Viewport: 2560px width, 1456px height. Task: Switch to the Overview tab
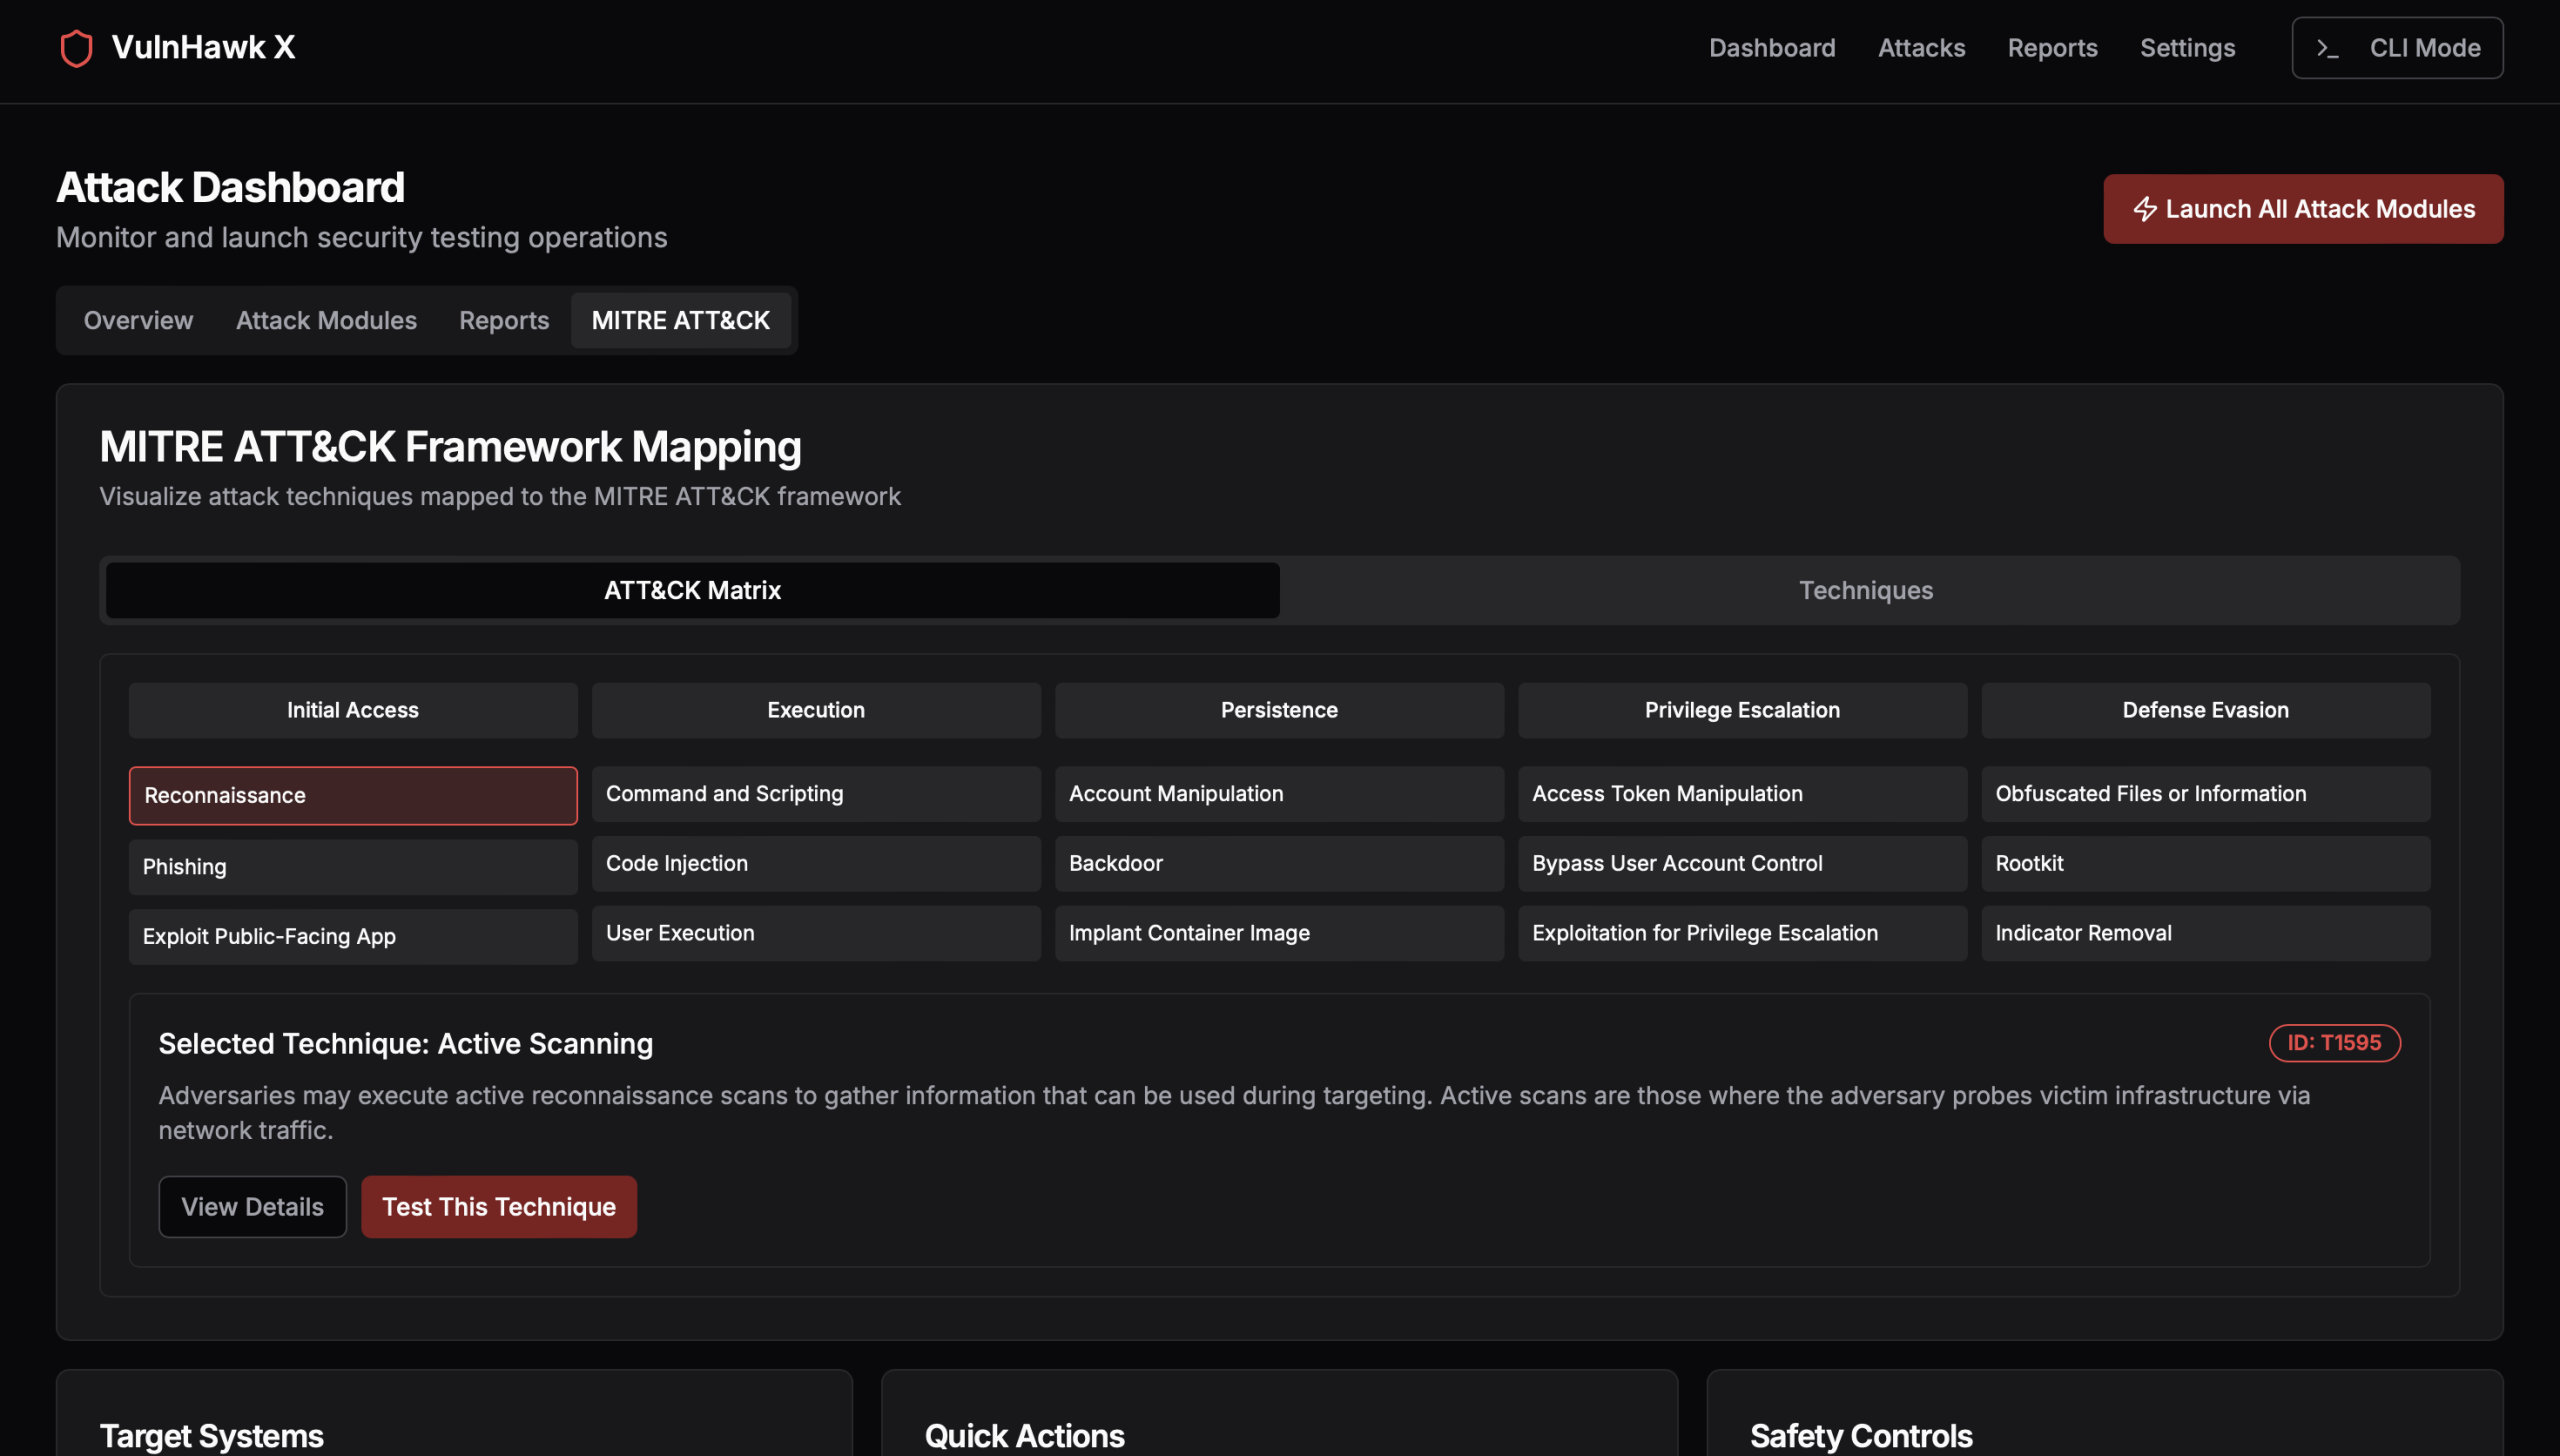coord(138,320)
